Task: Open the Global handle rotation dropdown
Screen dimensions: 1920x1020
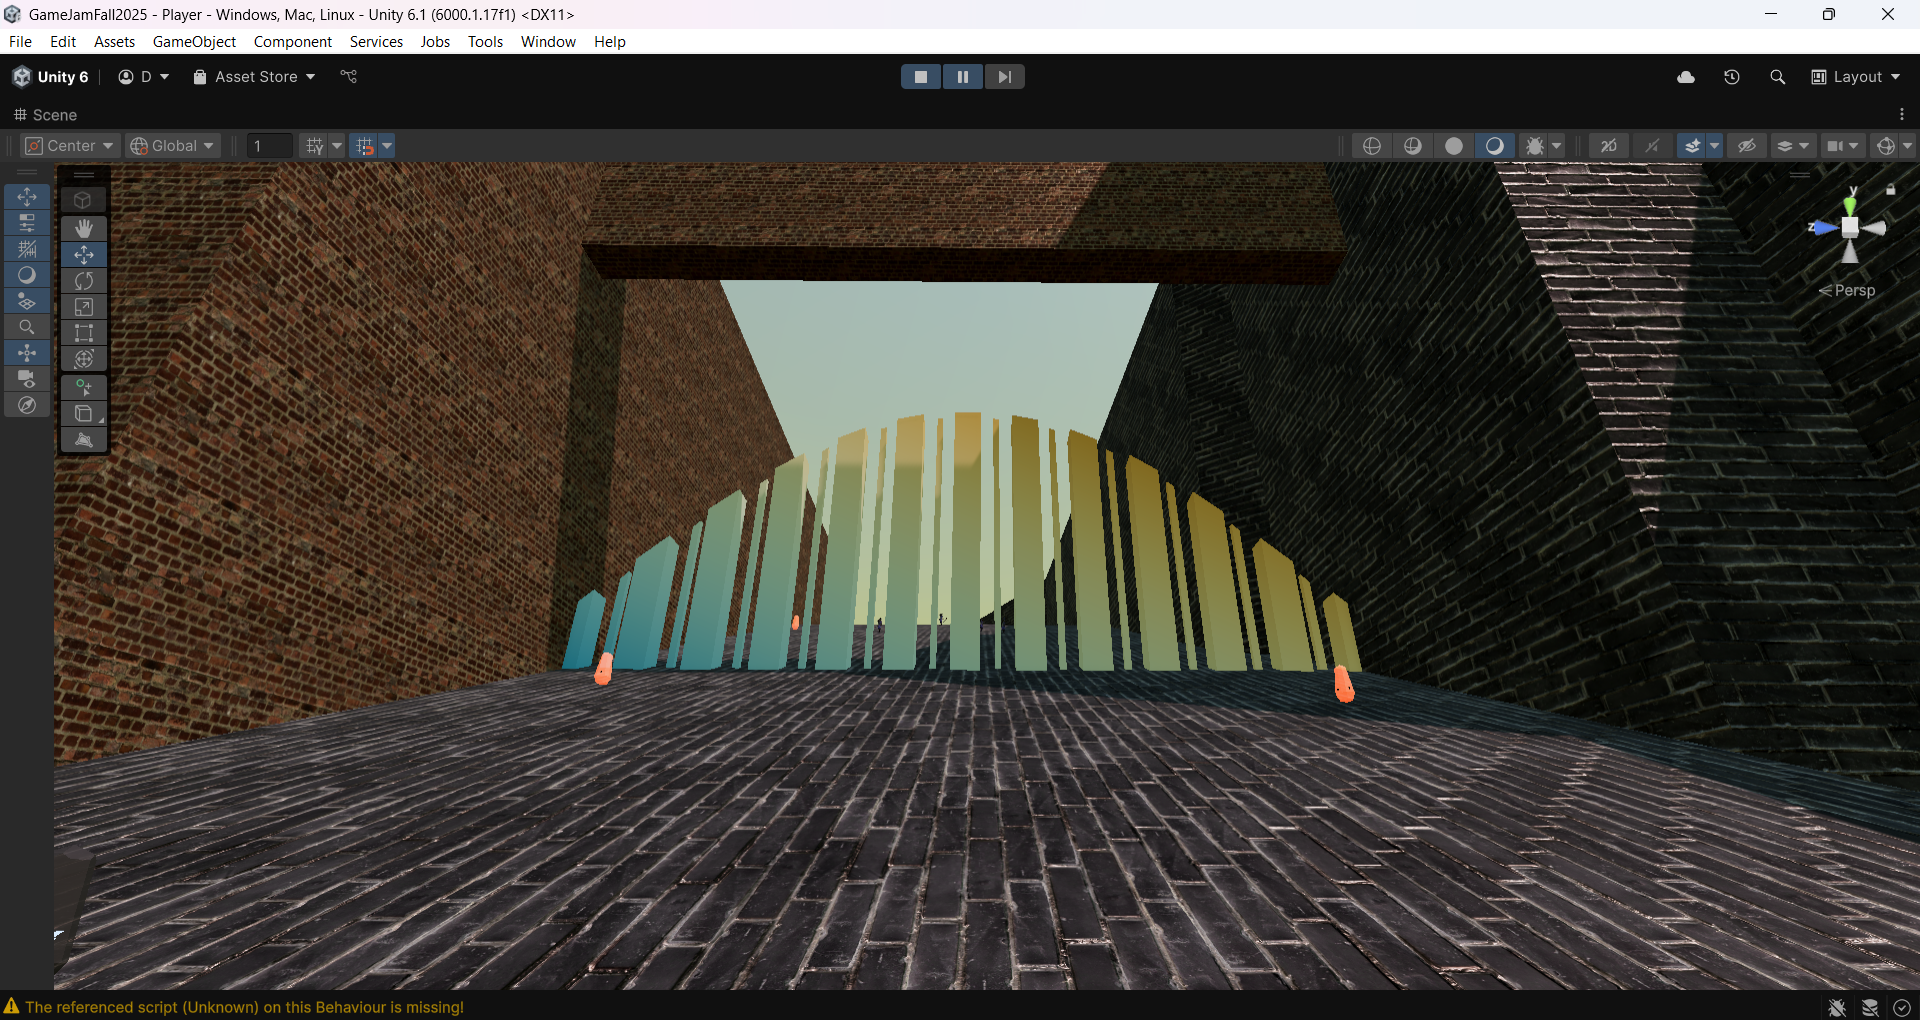Action: coord(174,146)
